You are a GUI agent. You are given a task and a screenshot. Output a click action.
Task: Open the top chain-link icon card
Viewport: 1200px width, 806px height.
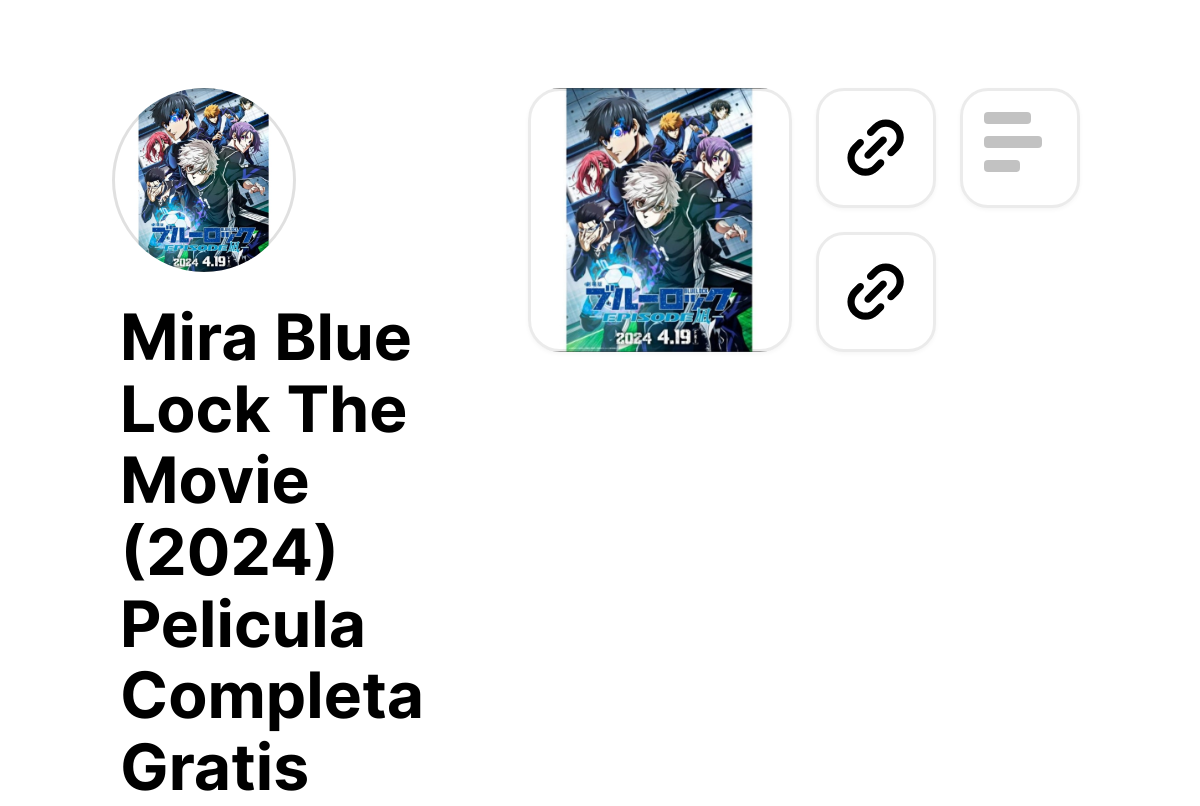point(876,148)
